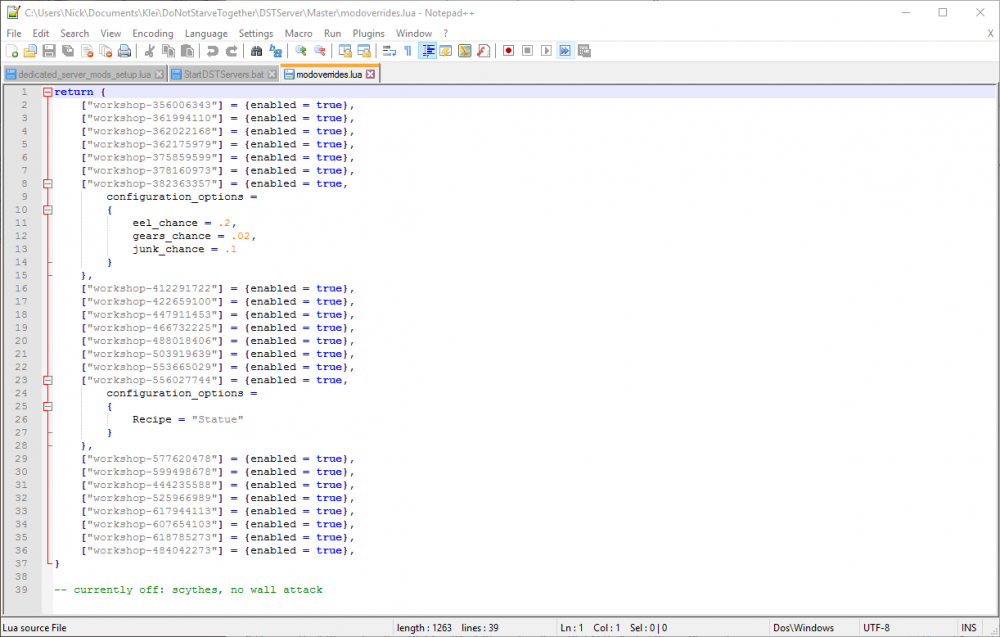This screenshot has width=1000, height=637.
Task: Click the Cut scissors icon
Action: coord(149,51)
